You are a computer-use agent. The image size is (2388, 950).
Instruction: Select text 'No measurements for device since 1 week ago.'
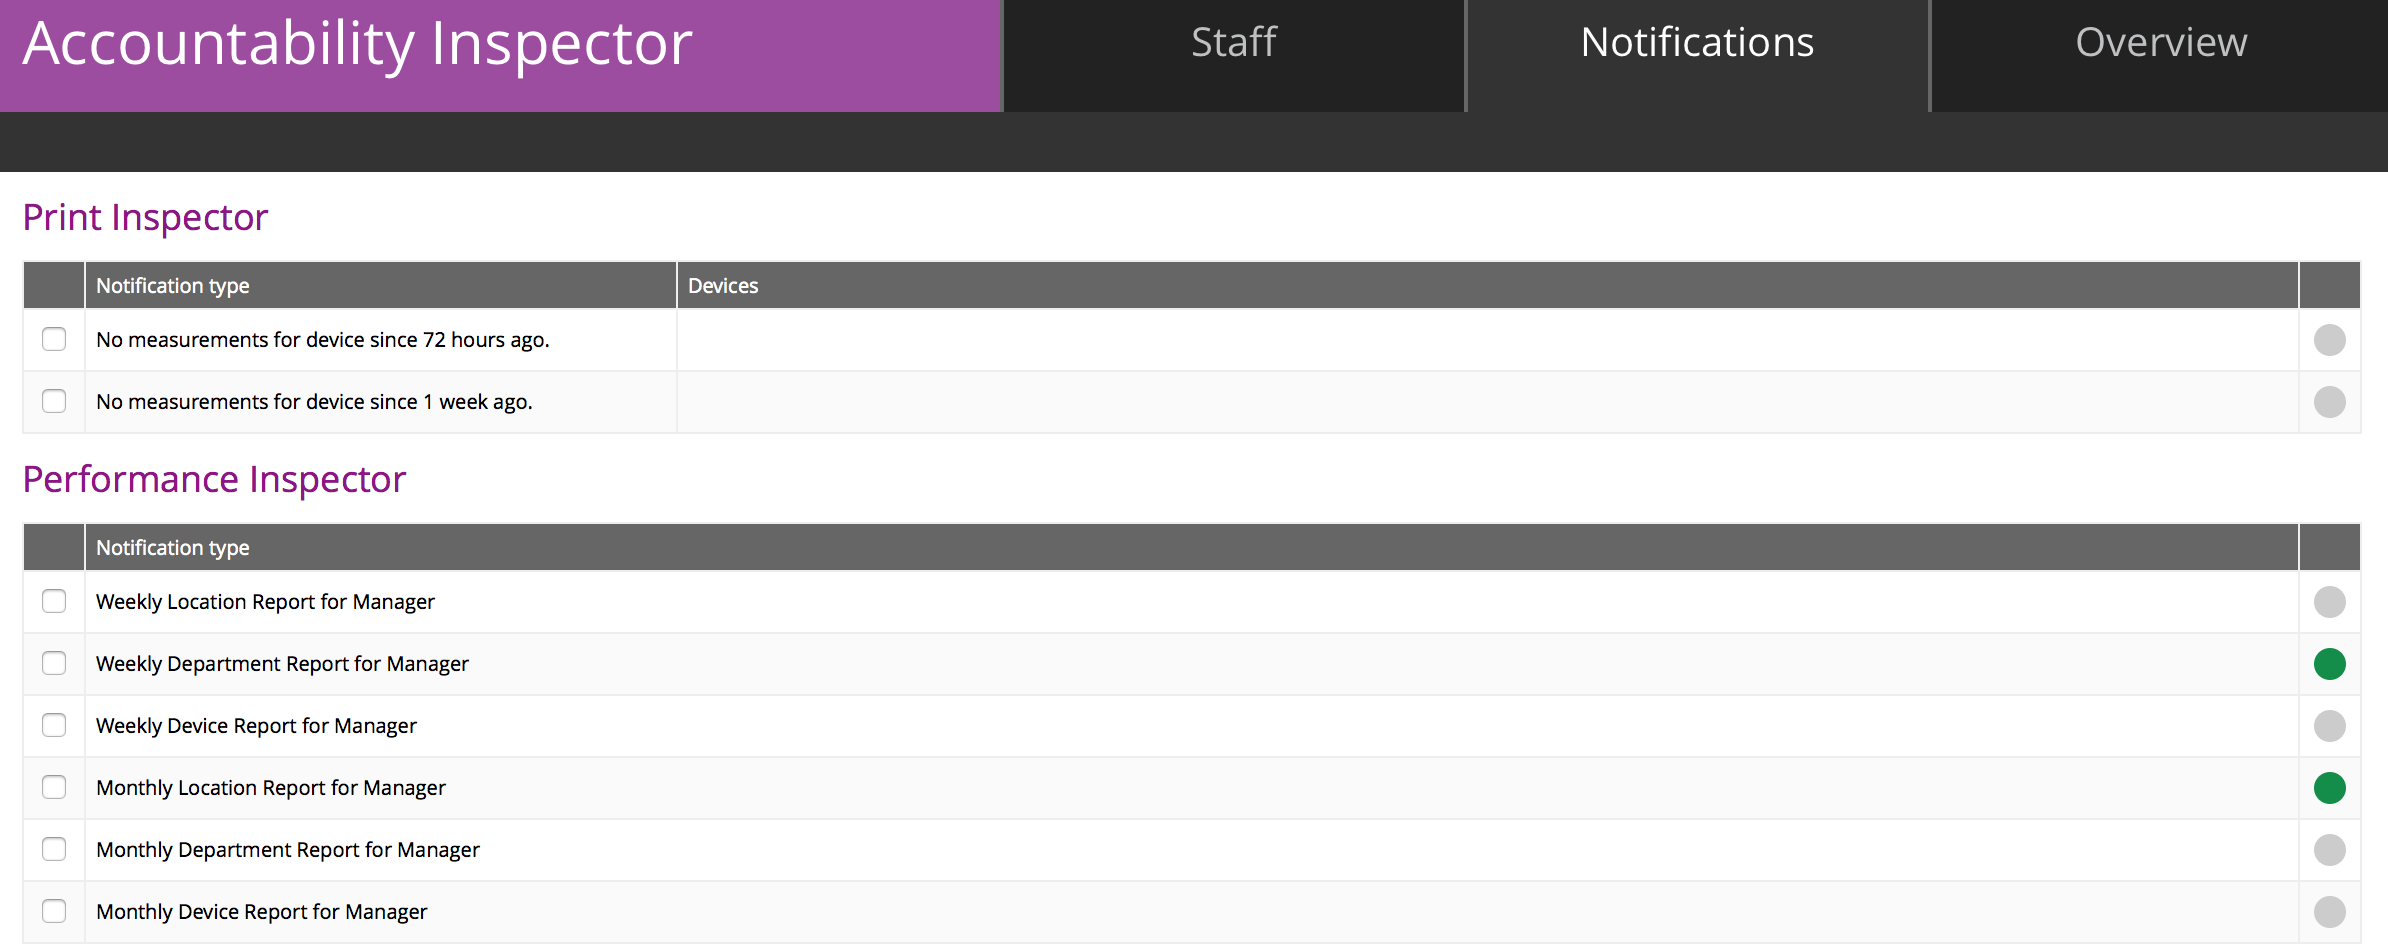314,402
